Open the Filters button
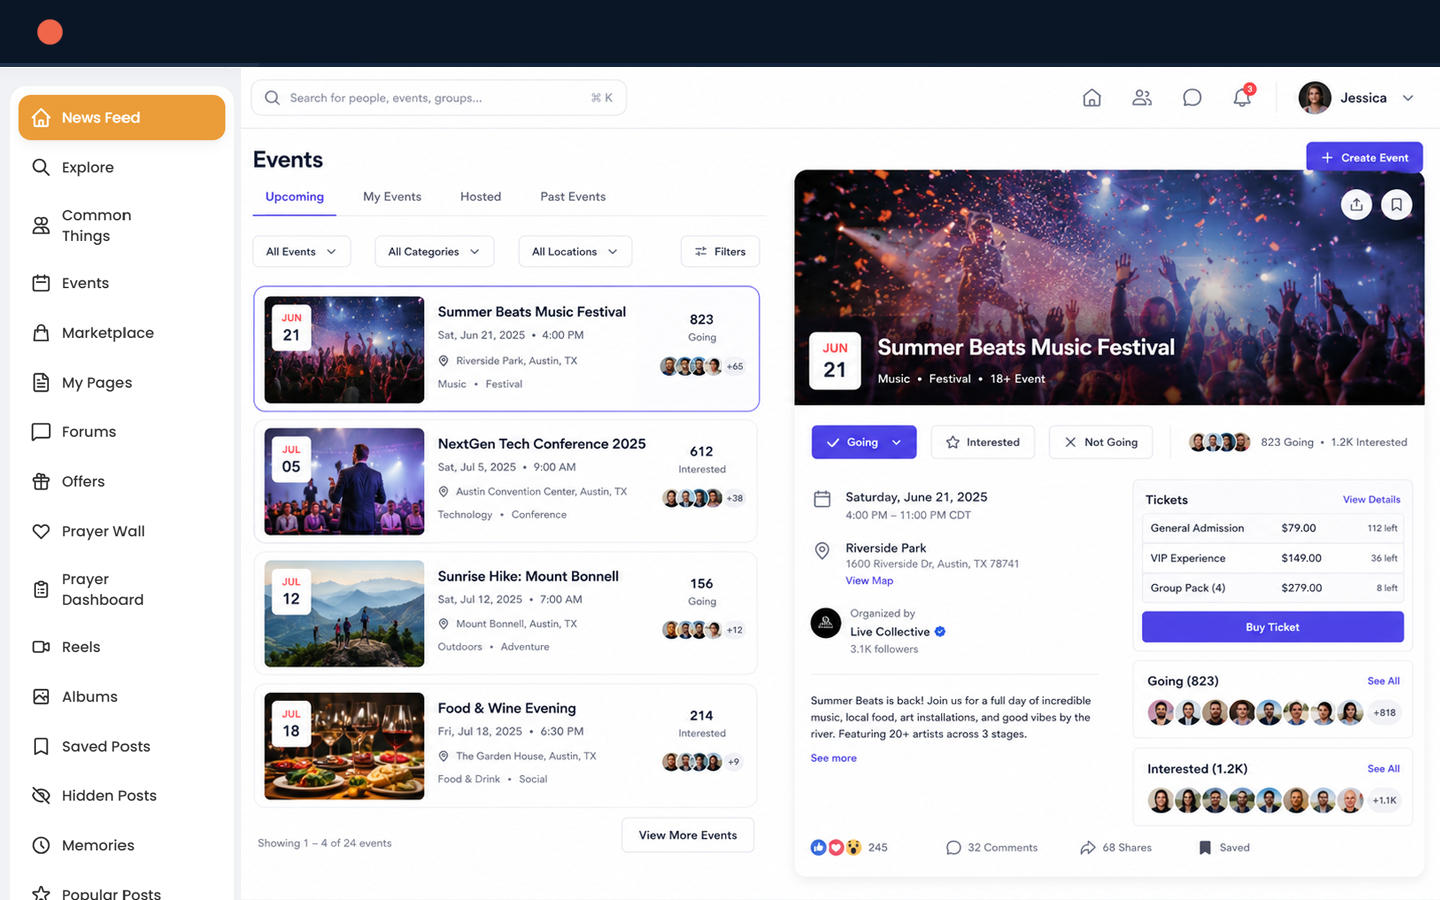Viewport: 1440px width, 900px height. [x=720, y=251]
